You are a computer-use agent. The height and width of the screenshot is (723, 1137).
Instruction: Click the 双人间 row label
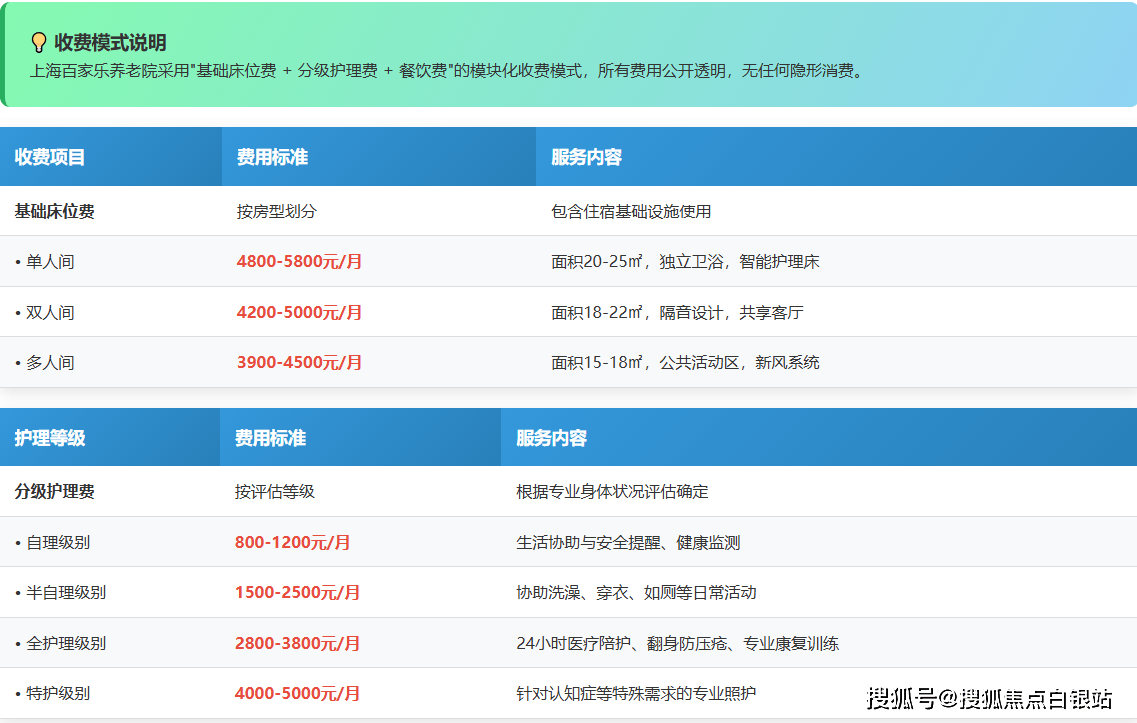click(49, 313)
